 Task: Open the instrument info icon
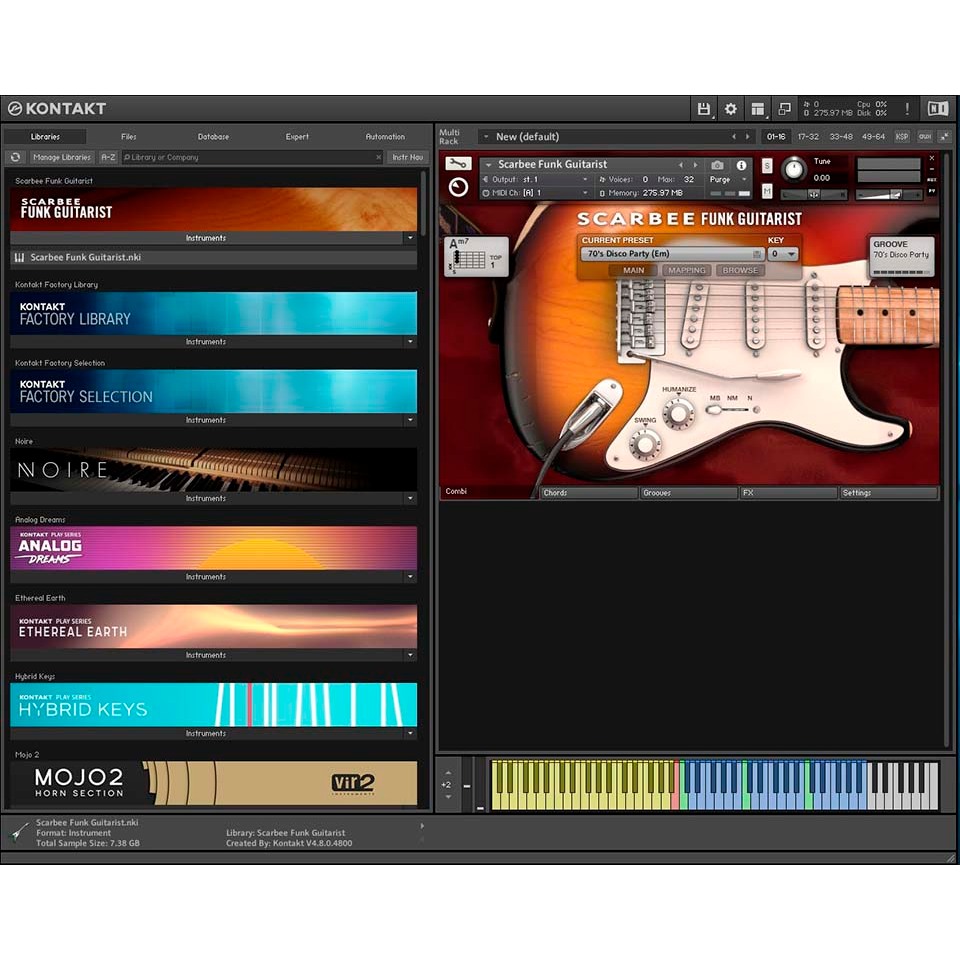pyautogui.click(x=741, y=165)
